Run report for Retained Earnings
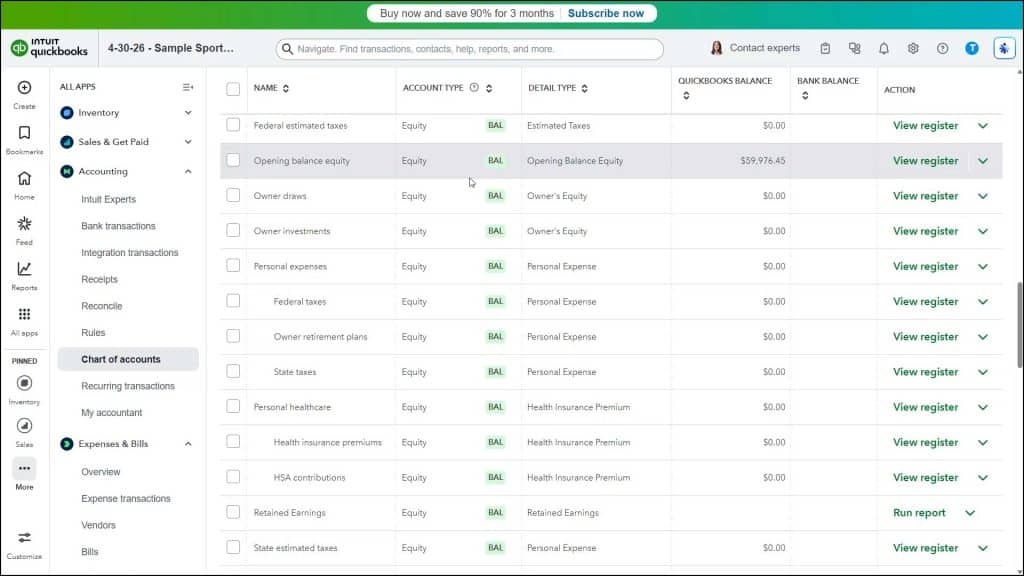 tap(919, 513)
